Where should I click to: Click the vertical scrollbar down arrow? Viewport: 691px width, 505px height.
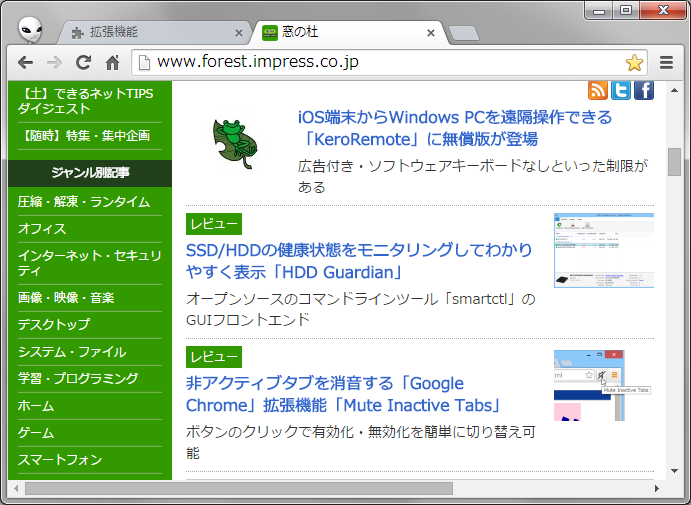coord(674,471)
